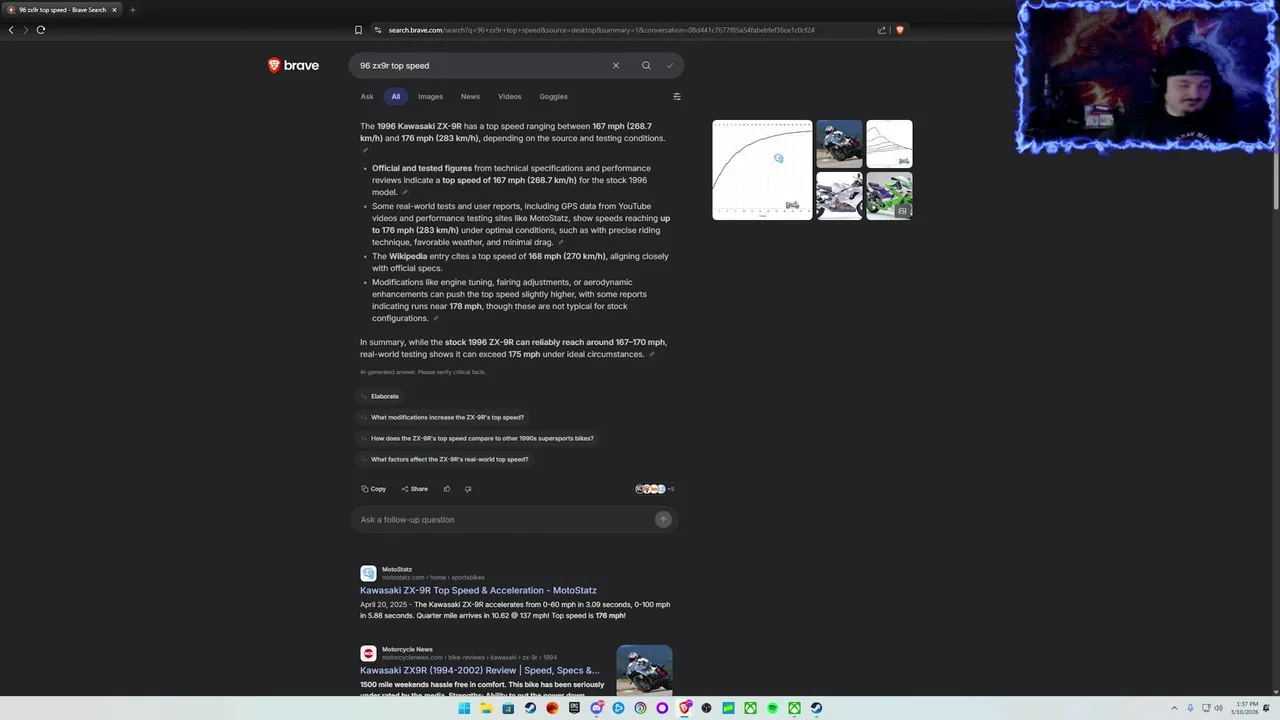Switch to the Ask tab
1280x720 pixels.
pyautogui.click(x=367, y=97)
